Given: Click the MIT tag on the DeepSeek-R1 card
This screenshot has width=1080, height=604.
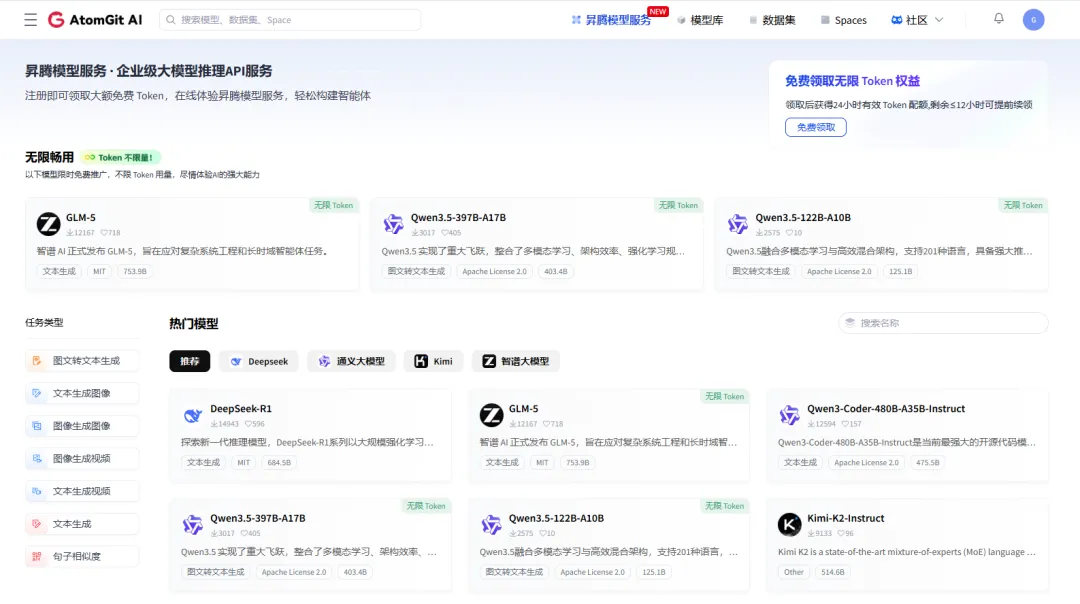Looking at the screenshot, I should coord(244,463).
